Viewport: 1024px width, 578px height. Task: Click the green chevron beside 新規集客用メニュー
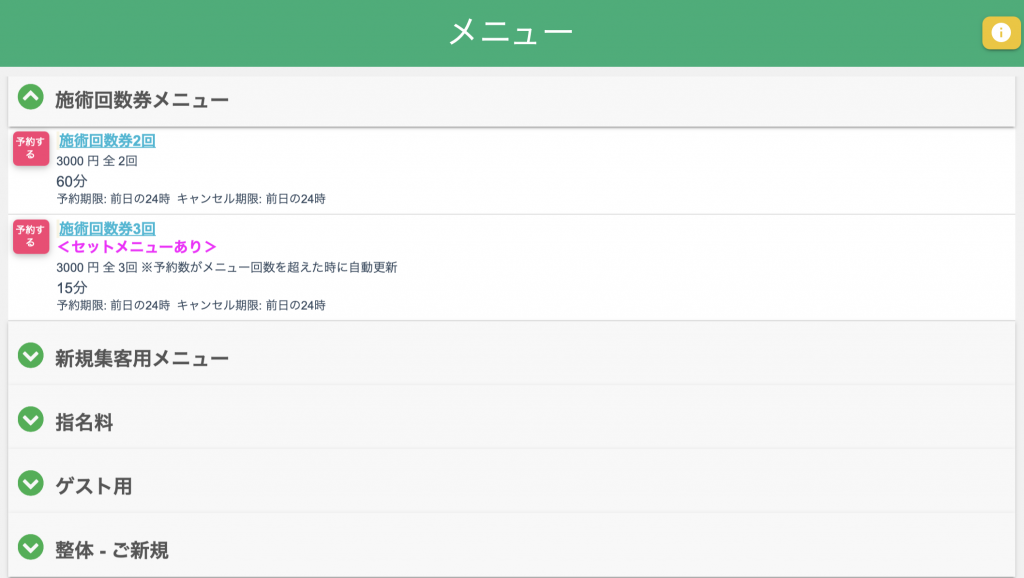click(31, 355)
